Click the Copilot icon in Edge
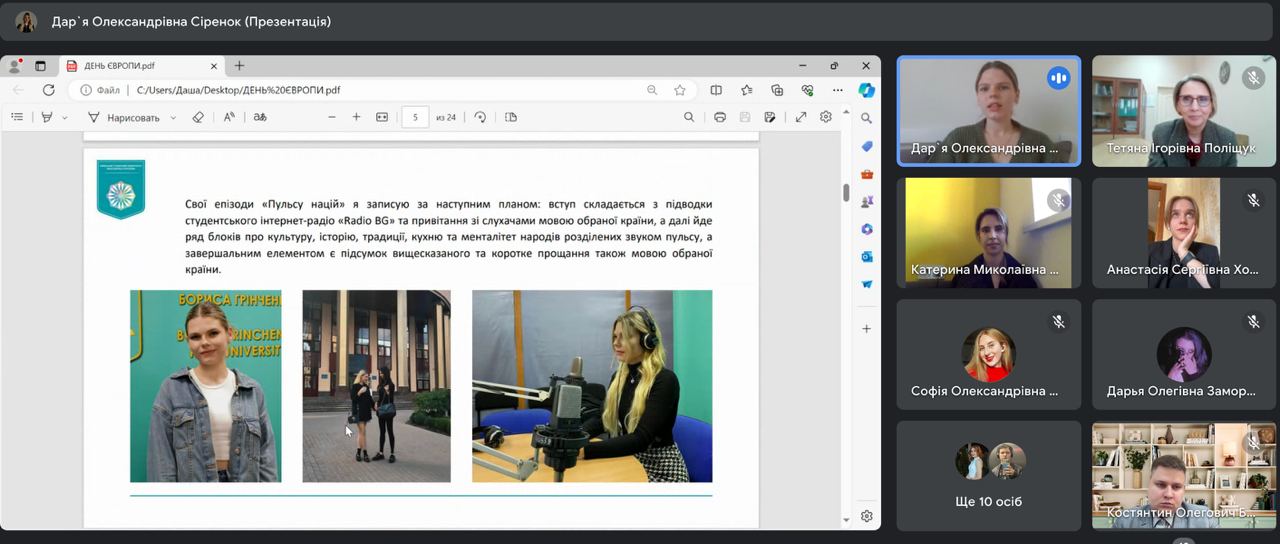The image size is (1280, 544). [867, 90]
